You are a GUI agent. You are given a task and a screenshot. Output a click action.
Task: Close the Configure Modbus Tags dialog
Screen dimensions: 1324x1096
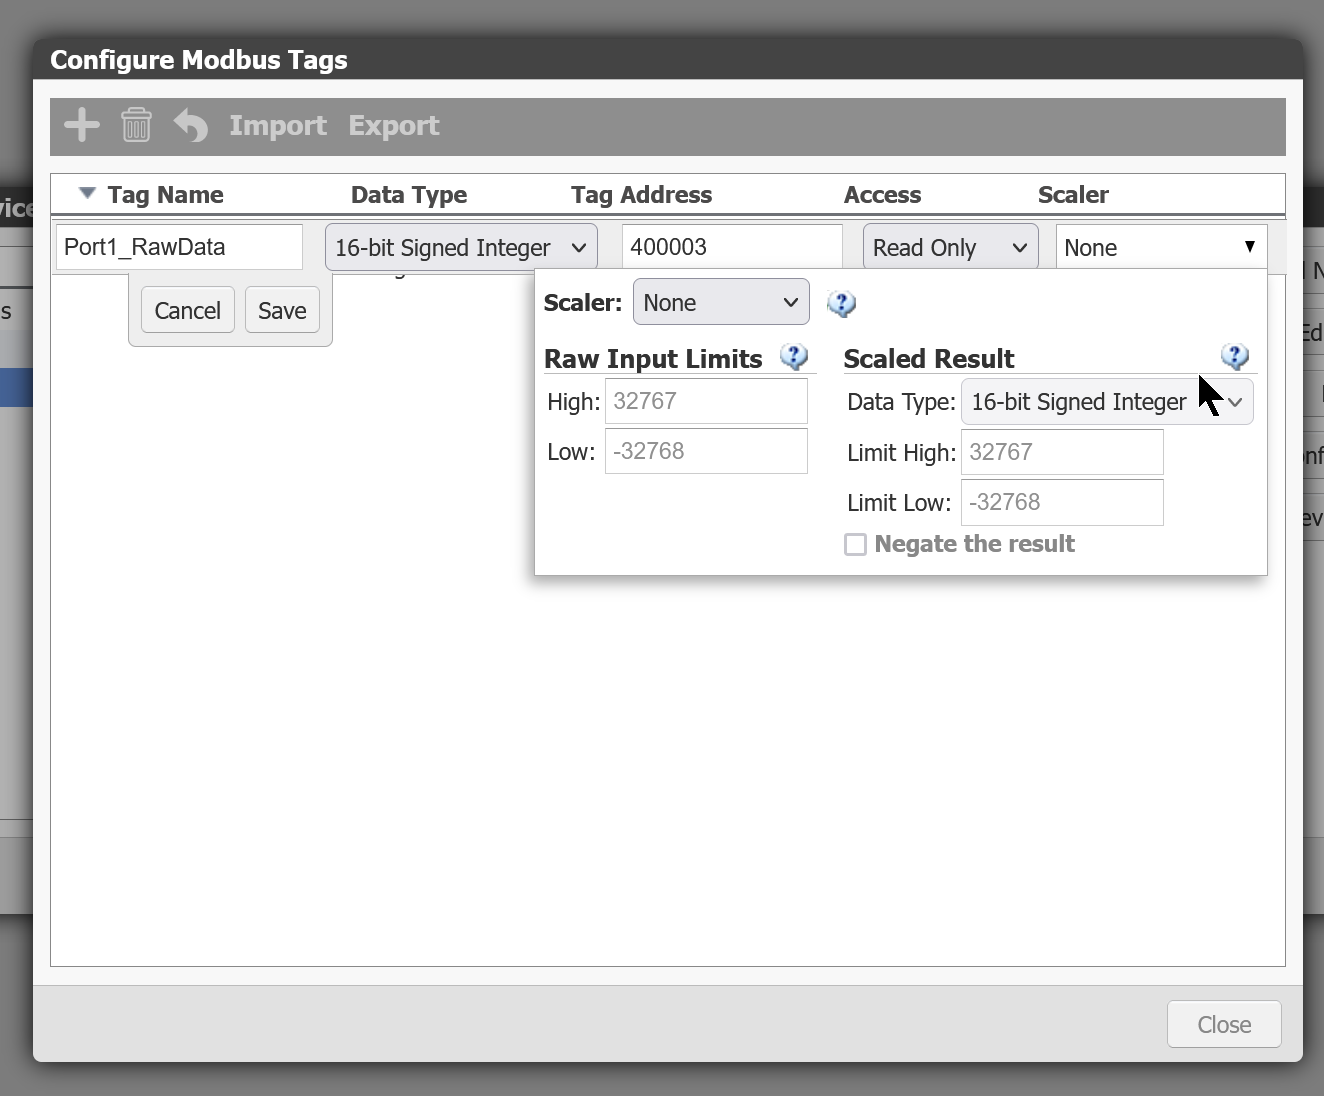pyautogui.click(x=1224, y=1024)
